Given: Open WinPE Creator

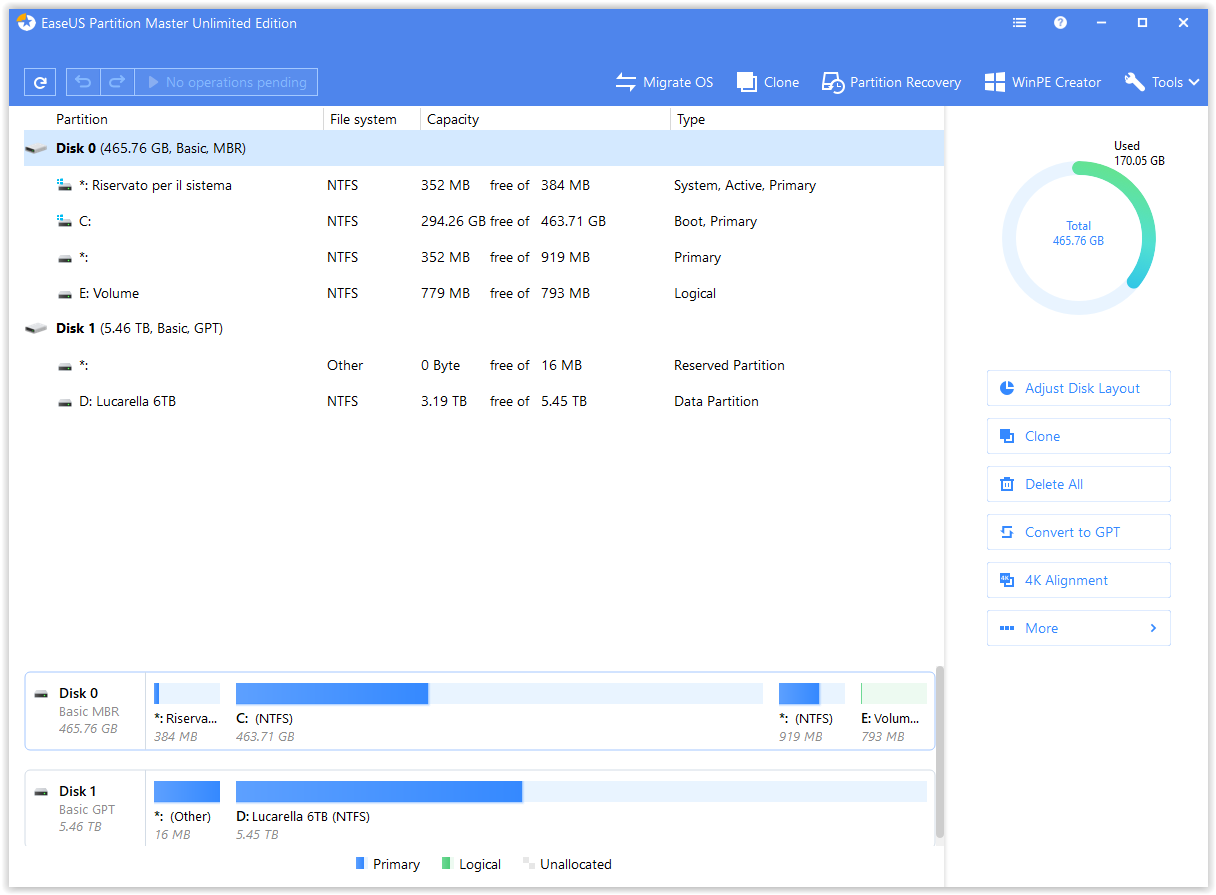Looking at the screenshot, I should (1043, 82).
